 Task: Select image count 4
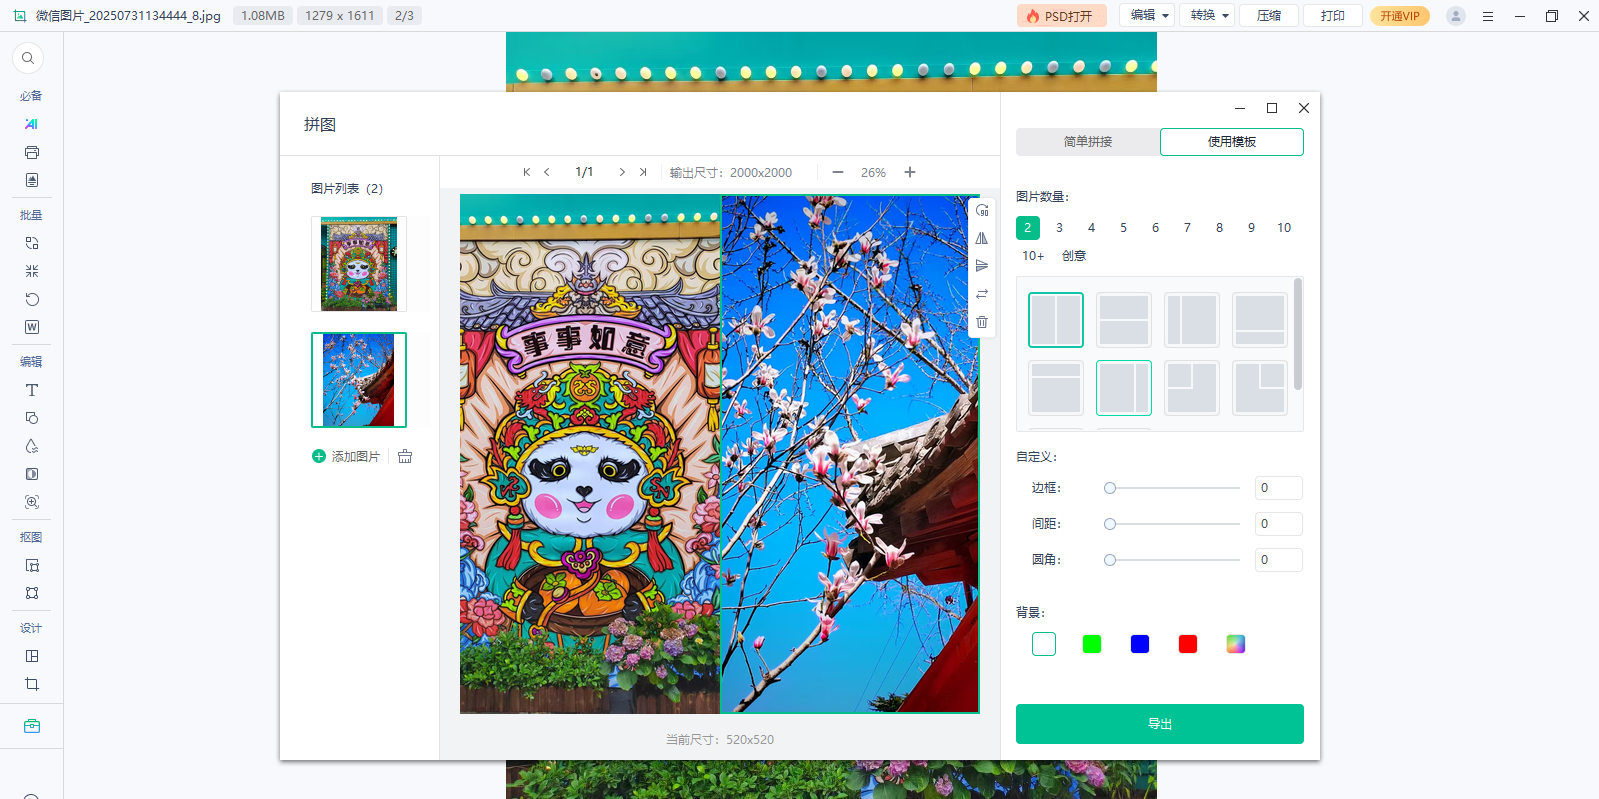tap(1092, 228)
